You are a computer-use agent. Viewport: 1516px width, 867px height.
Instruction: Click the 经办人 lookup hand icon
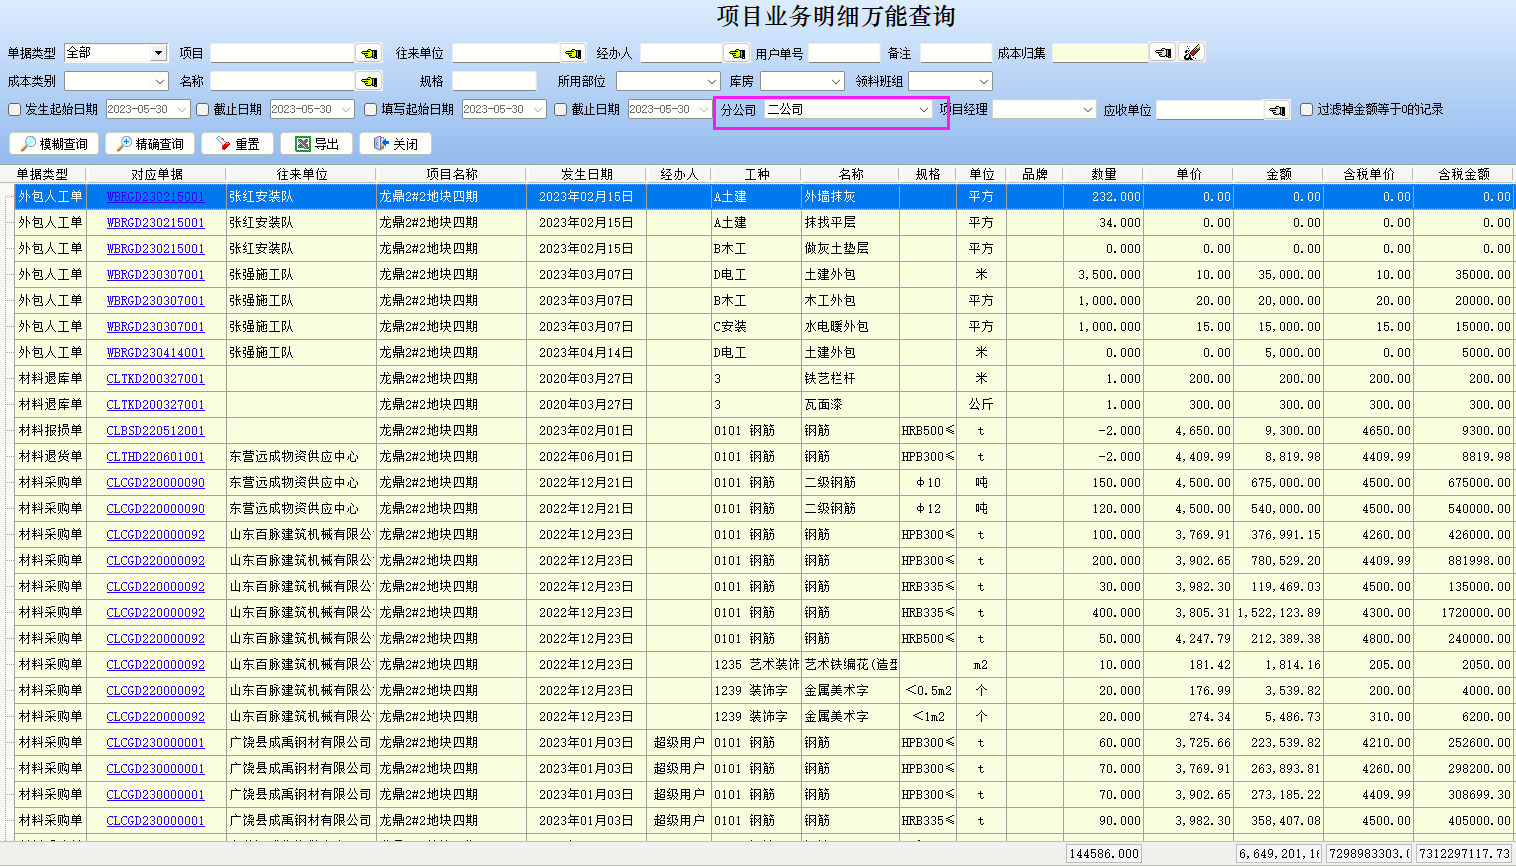pos(737,53)
